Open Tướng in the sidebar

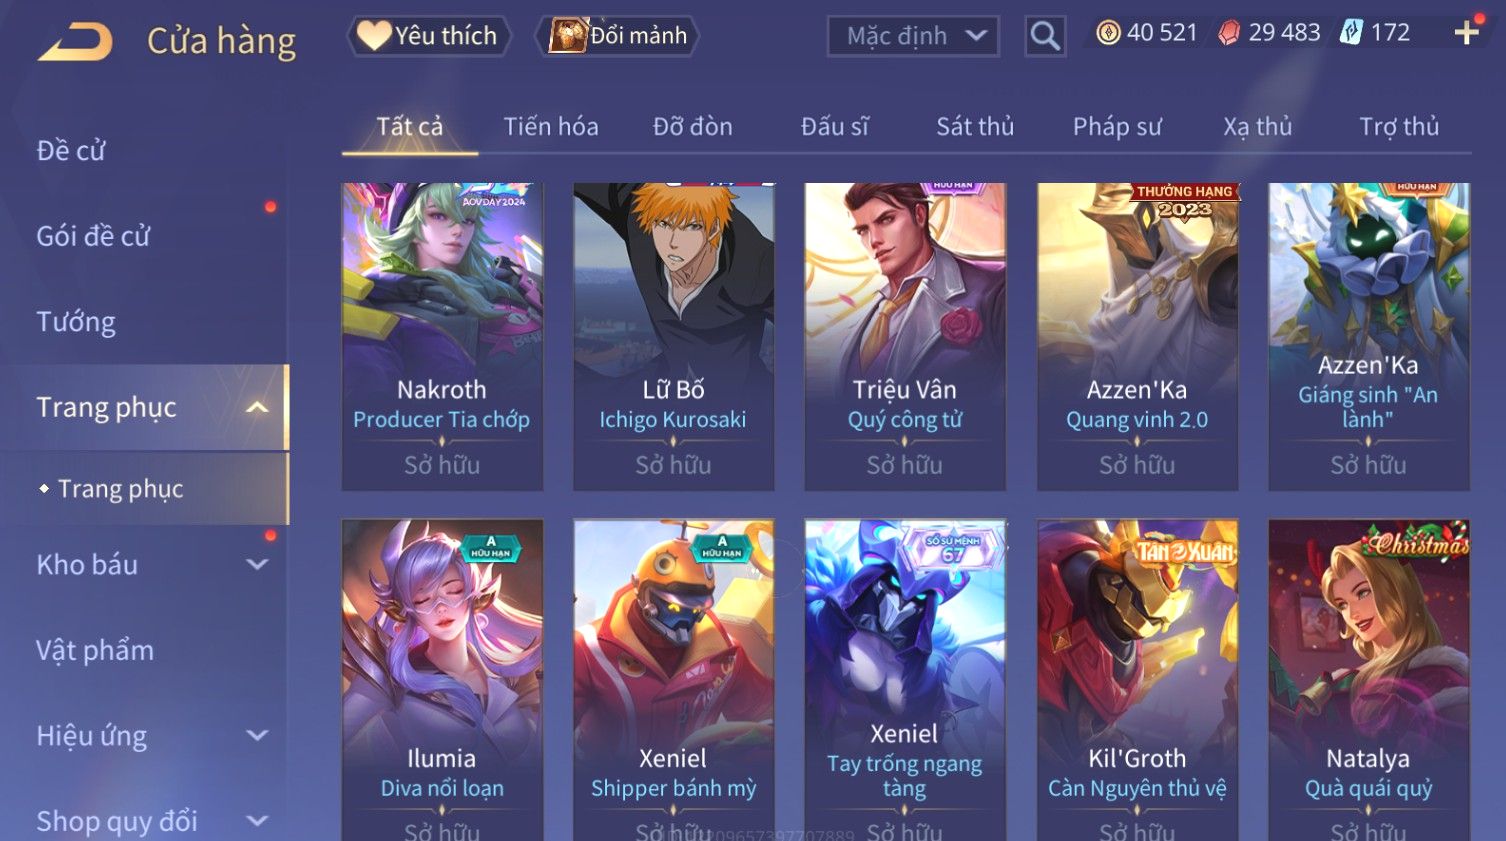[76, 322]
